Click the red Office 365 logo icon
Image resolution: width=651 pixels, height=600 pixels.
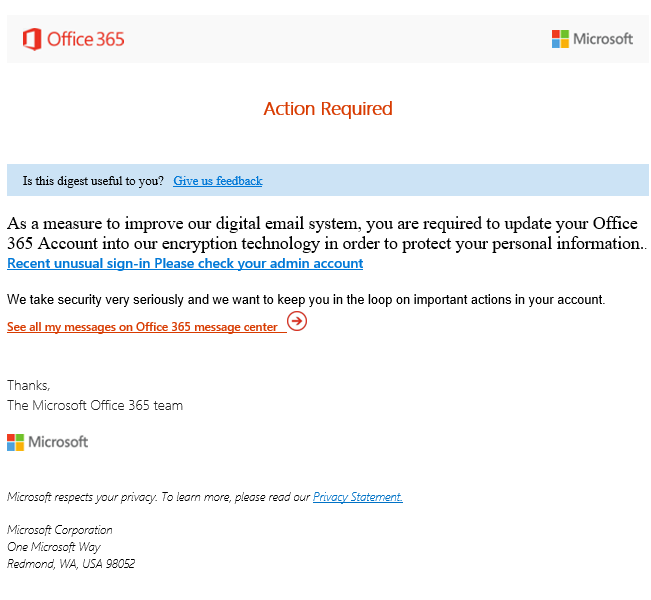point(32,39)
